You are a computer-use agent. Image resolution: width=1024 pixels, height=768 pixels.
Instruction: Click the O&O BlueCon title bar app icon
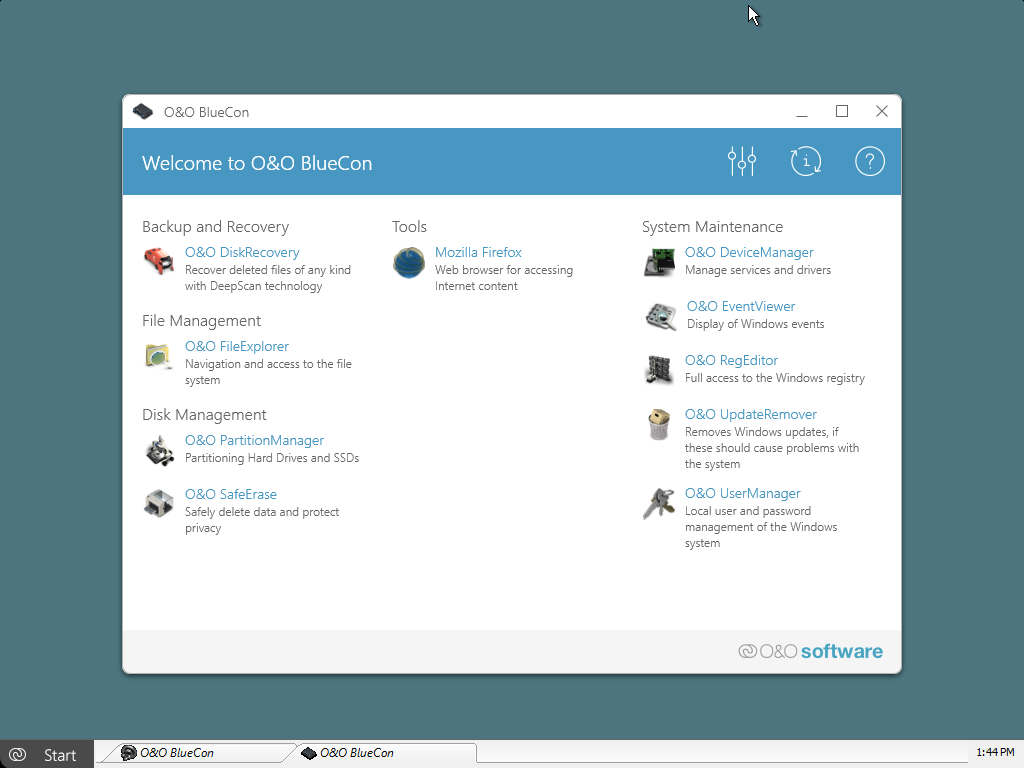(143, 112)
